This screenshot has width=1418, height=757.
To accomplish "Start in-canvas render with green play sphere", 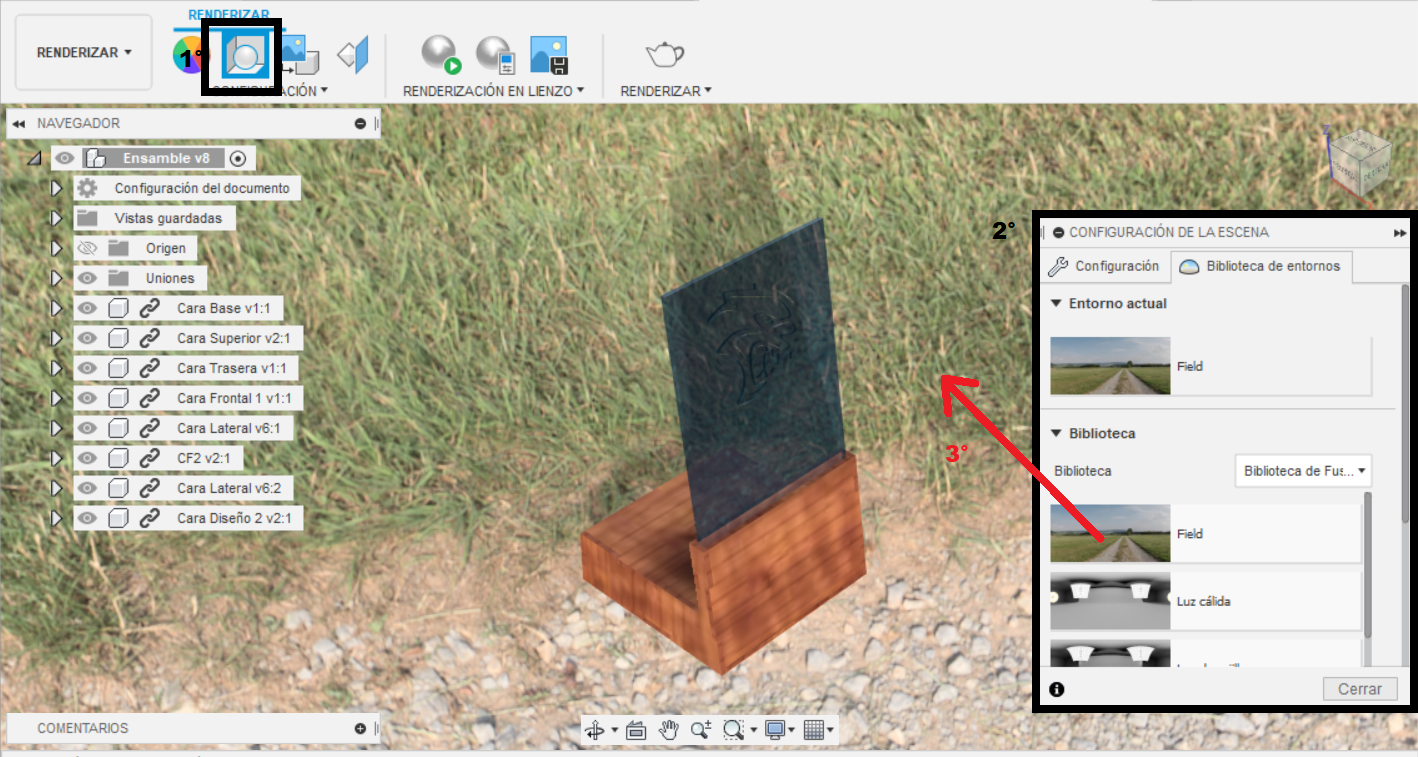I will (440, 55).
